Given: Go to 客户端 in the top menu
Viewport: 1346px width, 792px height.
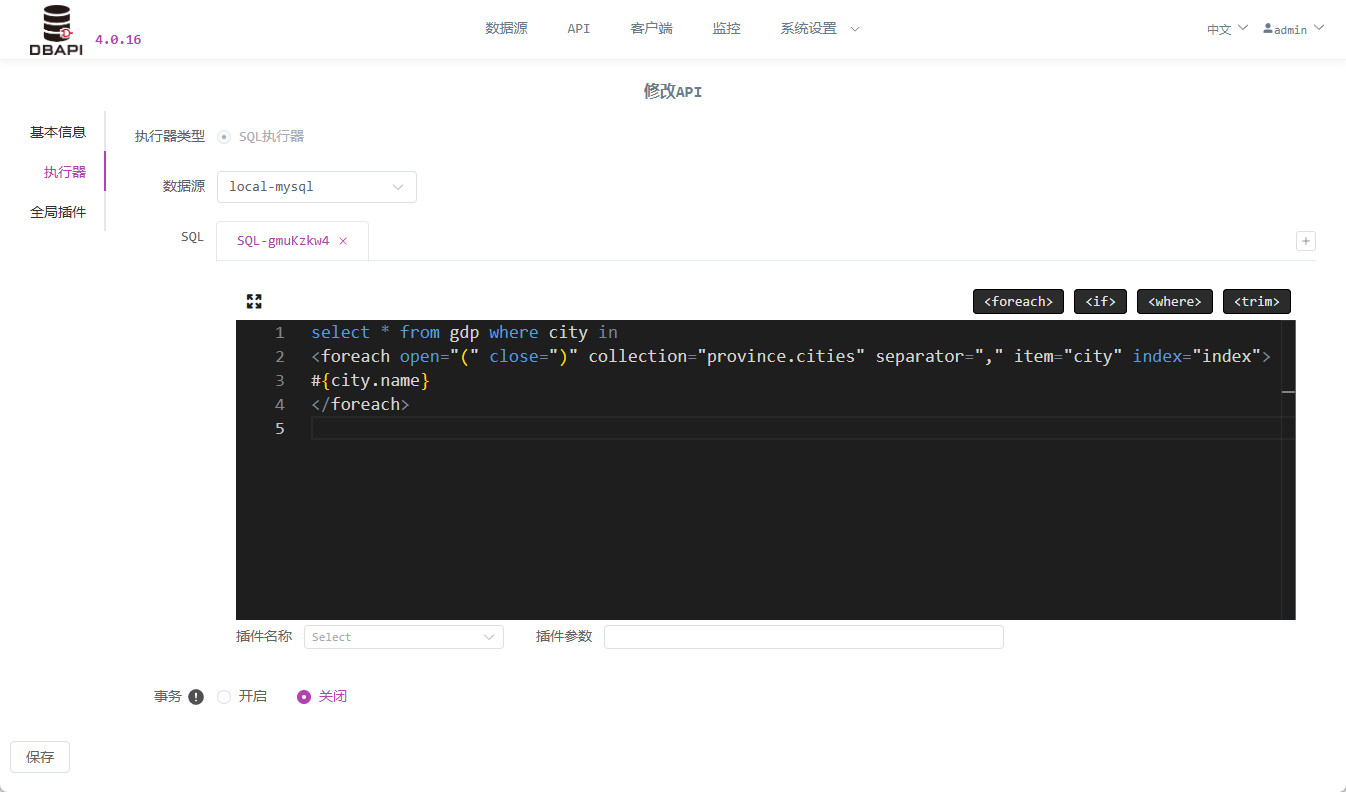Looking at the screenshot, I should pyautogui.click(x=651, y=29).
